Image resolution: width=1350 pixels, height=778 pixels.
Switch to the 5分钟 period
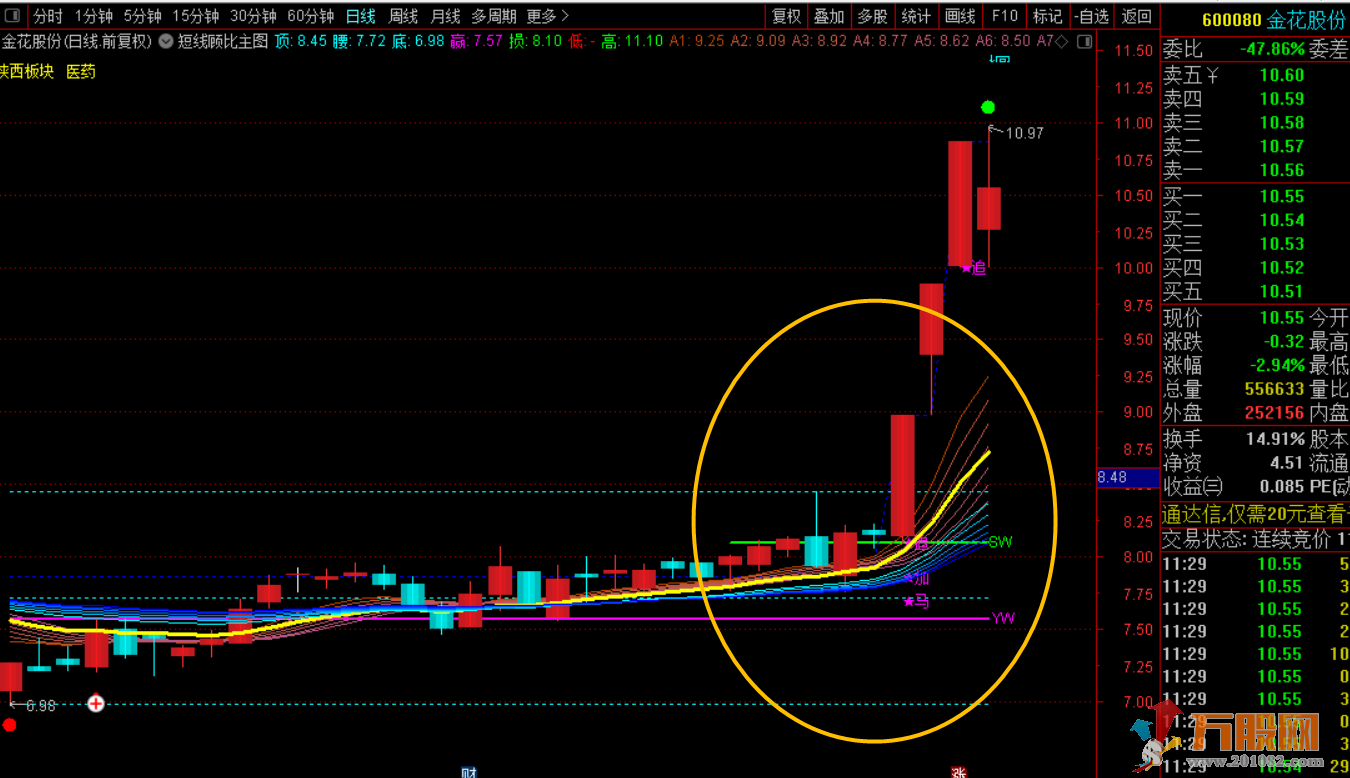[143, 16]
